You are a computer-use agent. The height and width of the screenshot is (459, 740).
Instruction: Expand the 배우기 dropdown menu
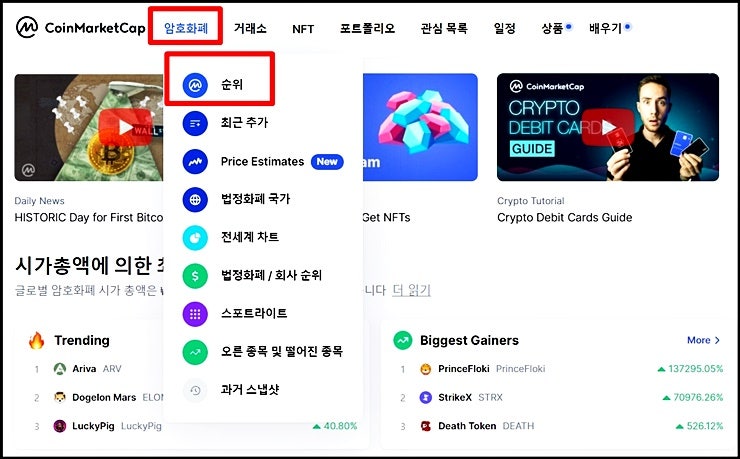(605, 28)
